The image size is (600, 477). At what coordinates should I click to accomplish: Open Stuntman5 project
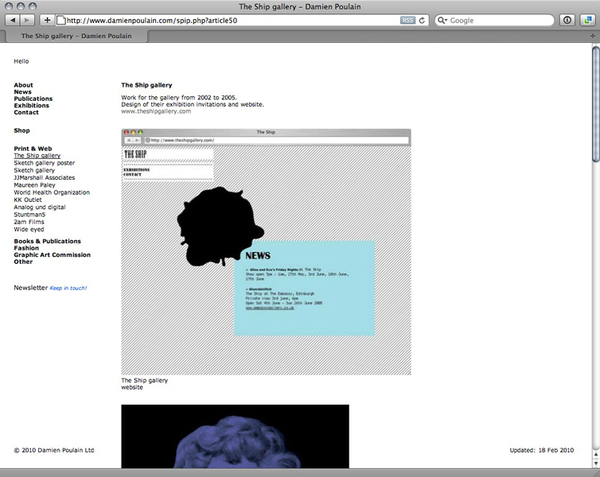pyautogui.click(x=29, y=215)
